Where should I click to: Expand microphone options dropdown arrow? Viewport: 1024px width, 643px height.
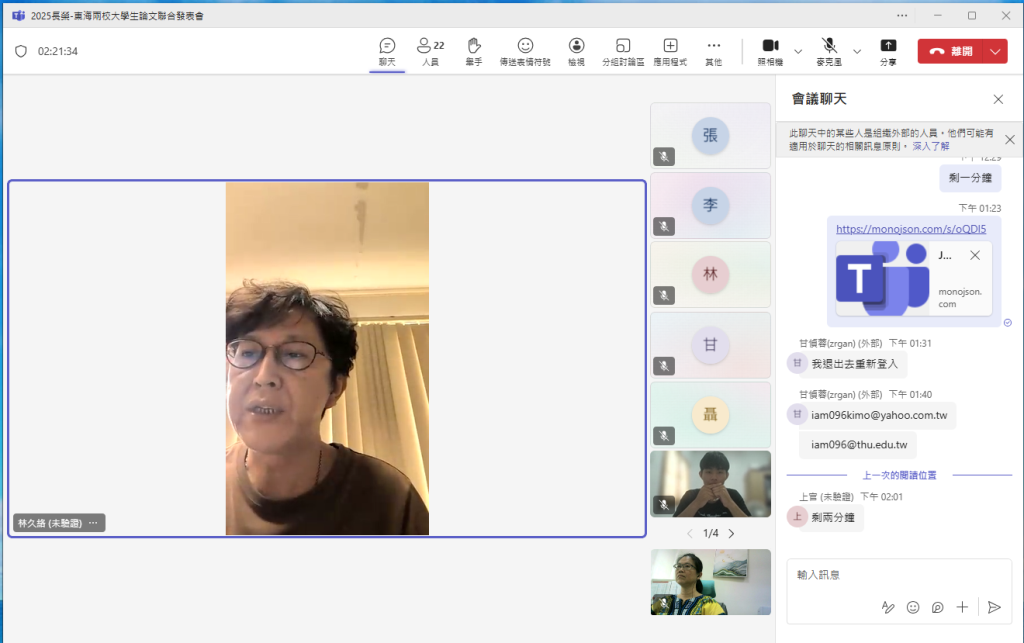pos(857,52)
